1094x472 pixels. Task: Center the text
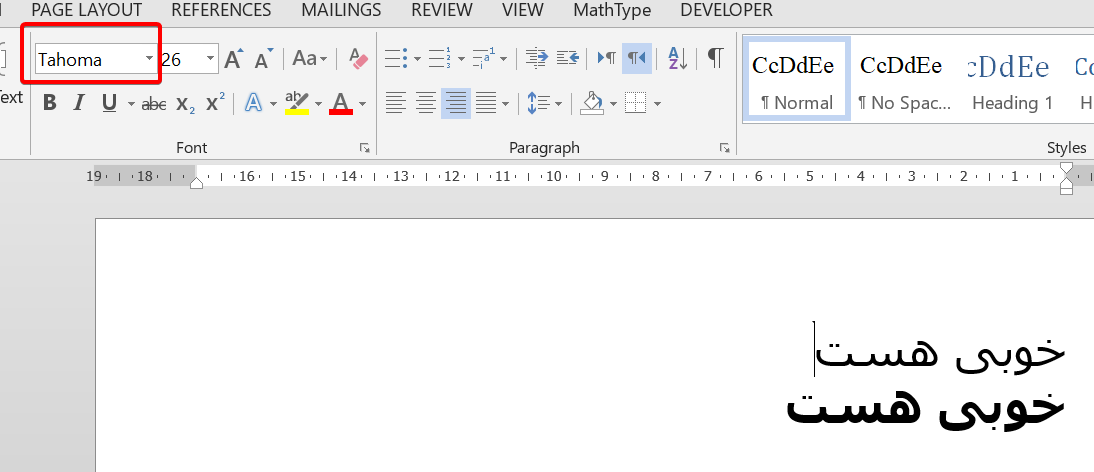pyautogui.click(x=426, y=103)
